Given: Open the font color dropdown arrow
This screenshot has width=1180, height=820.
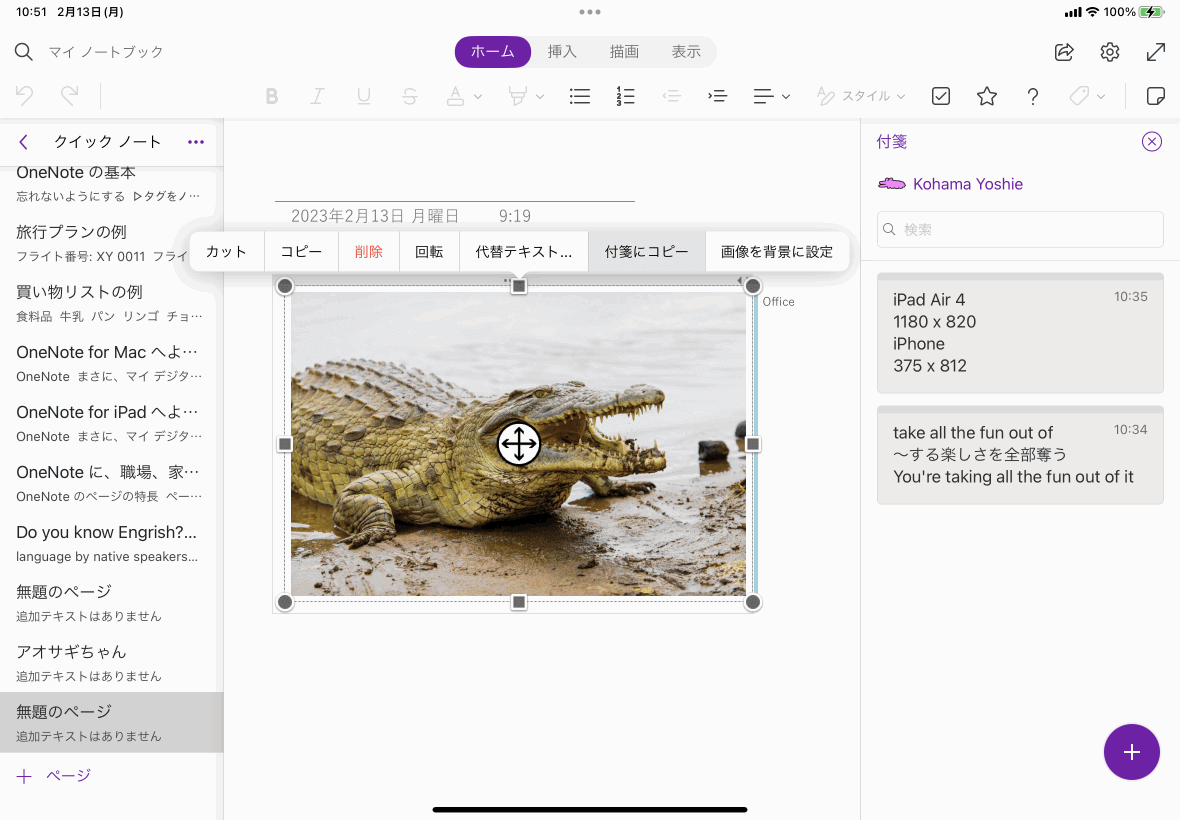Looking at the screenshot, I should coord(478,97).
